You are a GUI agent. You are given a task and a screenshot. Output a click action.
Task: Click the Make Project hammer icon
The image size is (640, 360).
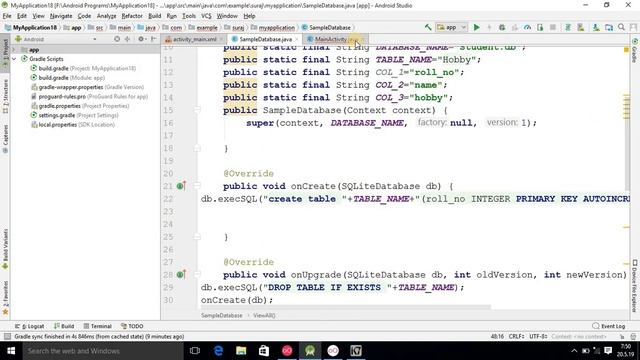pos(428,27)
